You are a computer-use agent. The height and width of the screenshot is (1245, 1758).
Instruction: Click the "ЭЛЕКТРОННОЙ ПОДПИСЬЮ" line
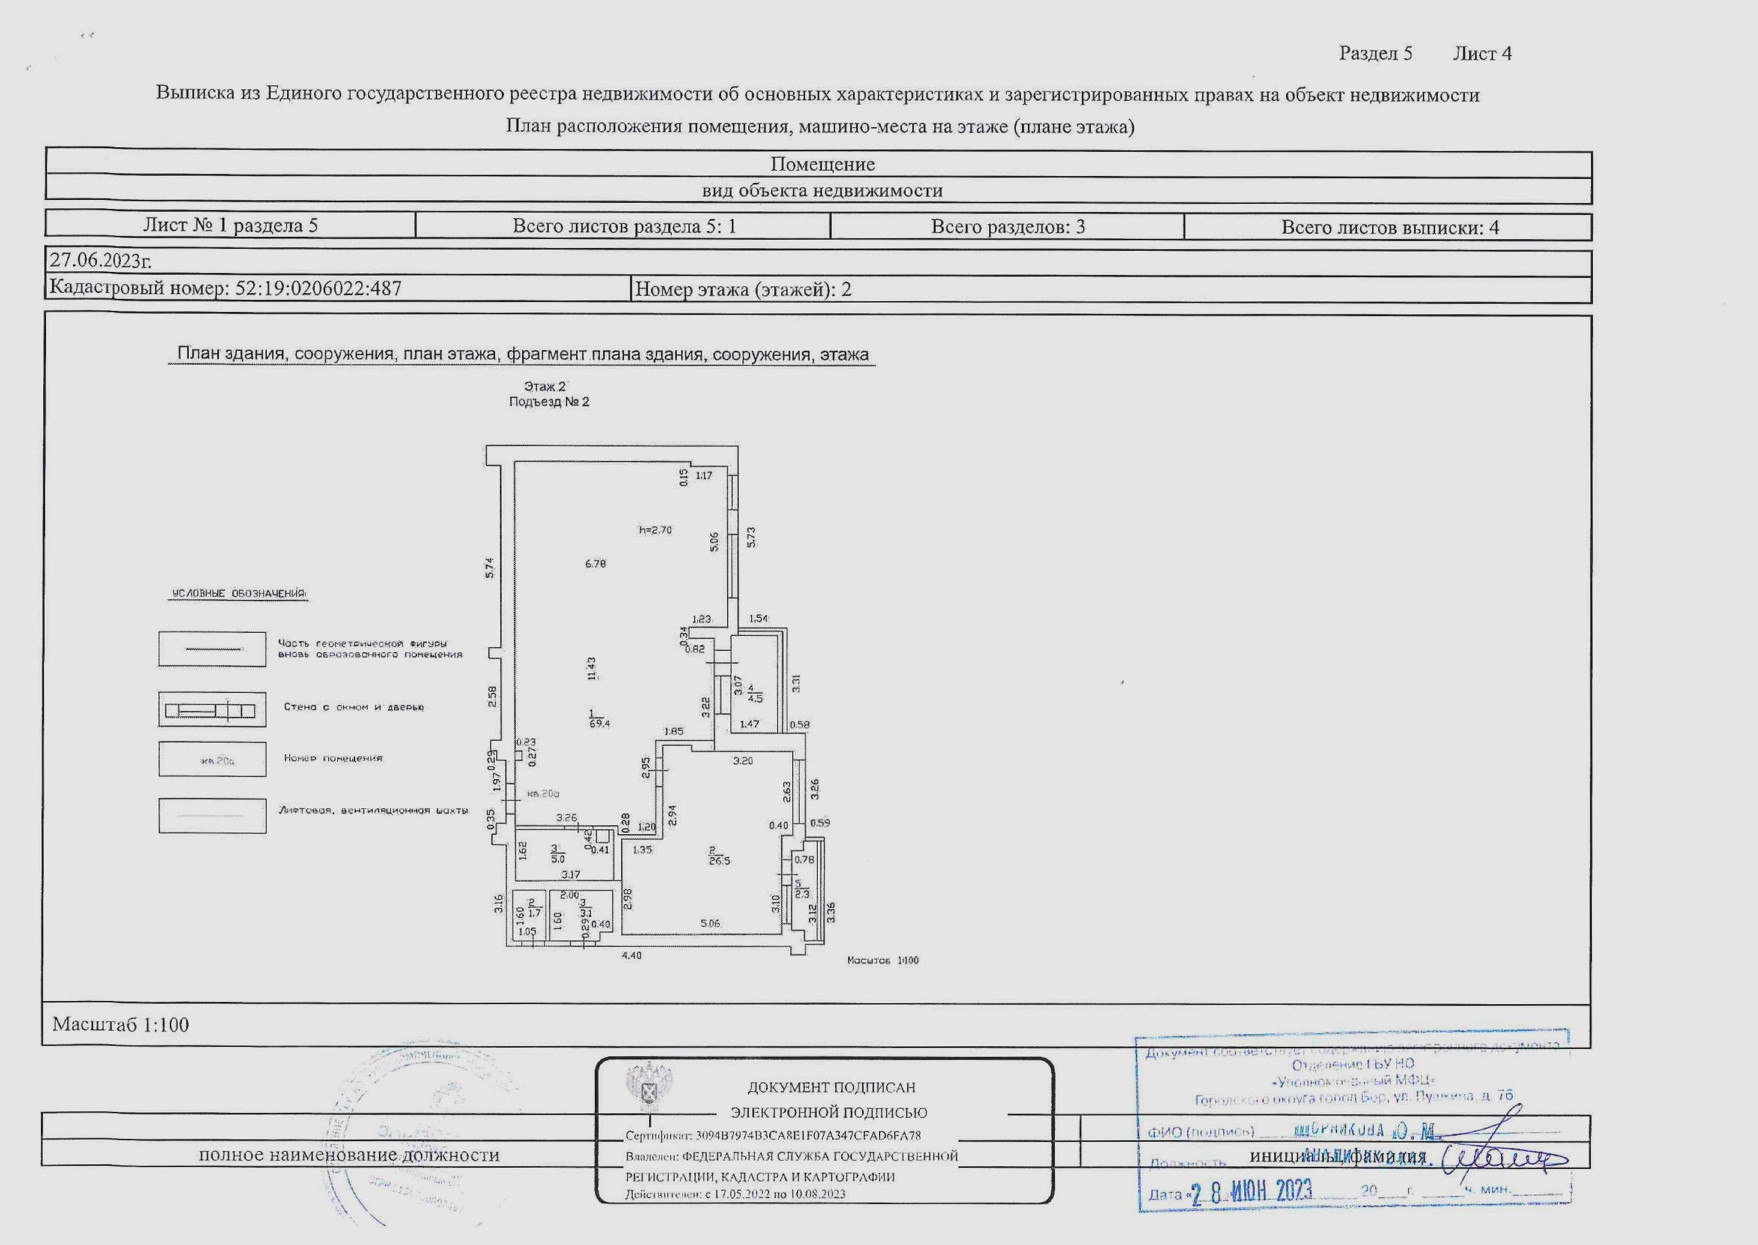pyautogui.click(x=828, y=1112)
